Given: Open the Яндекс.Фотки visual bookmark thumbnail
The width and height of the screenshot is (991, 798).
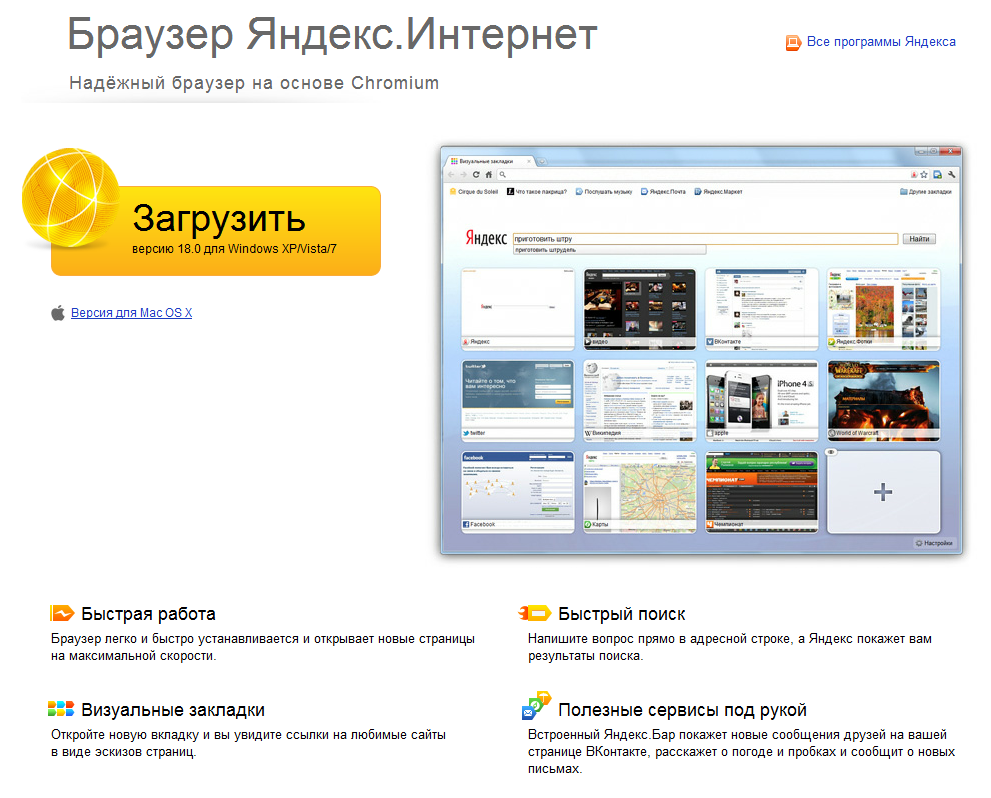Looking at the screenshot, I should click(x=884, y=308).
